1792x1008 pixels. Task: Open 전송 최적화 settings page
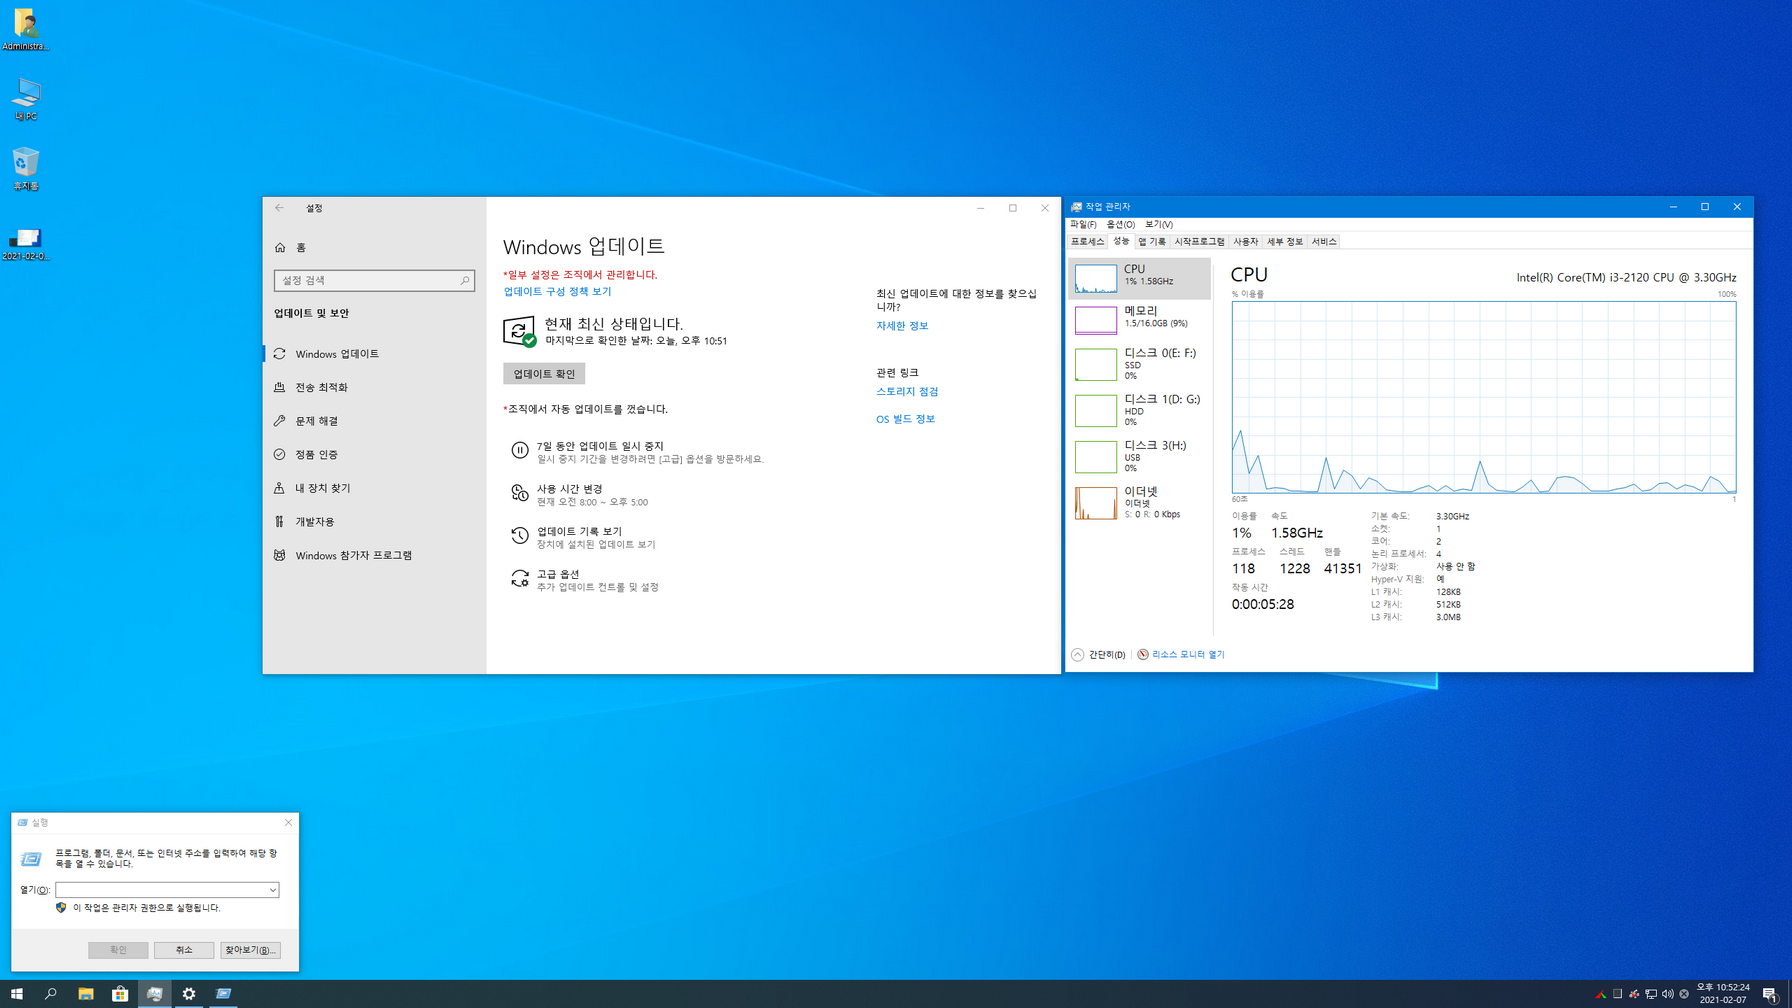coord(374,387)
